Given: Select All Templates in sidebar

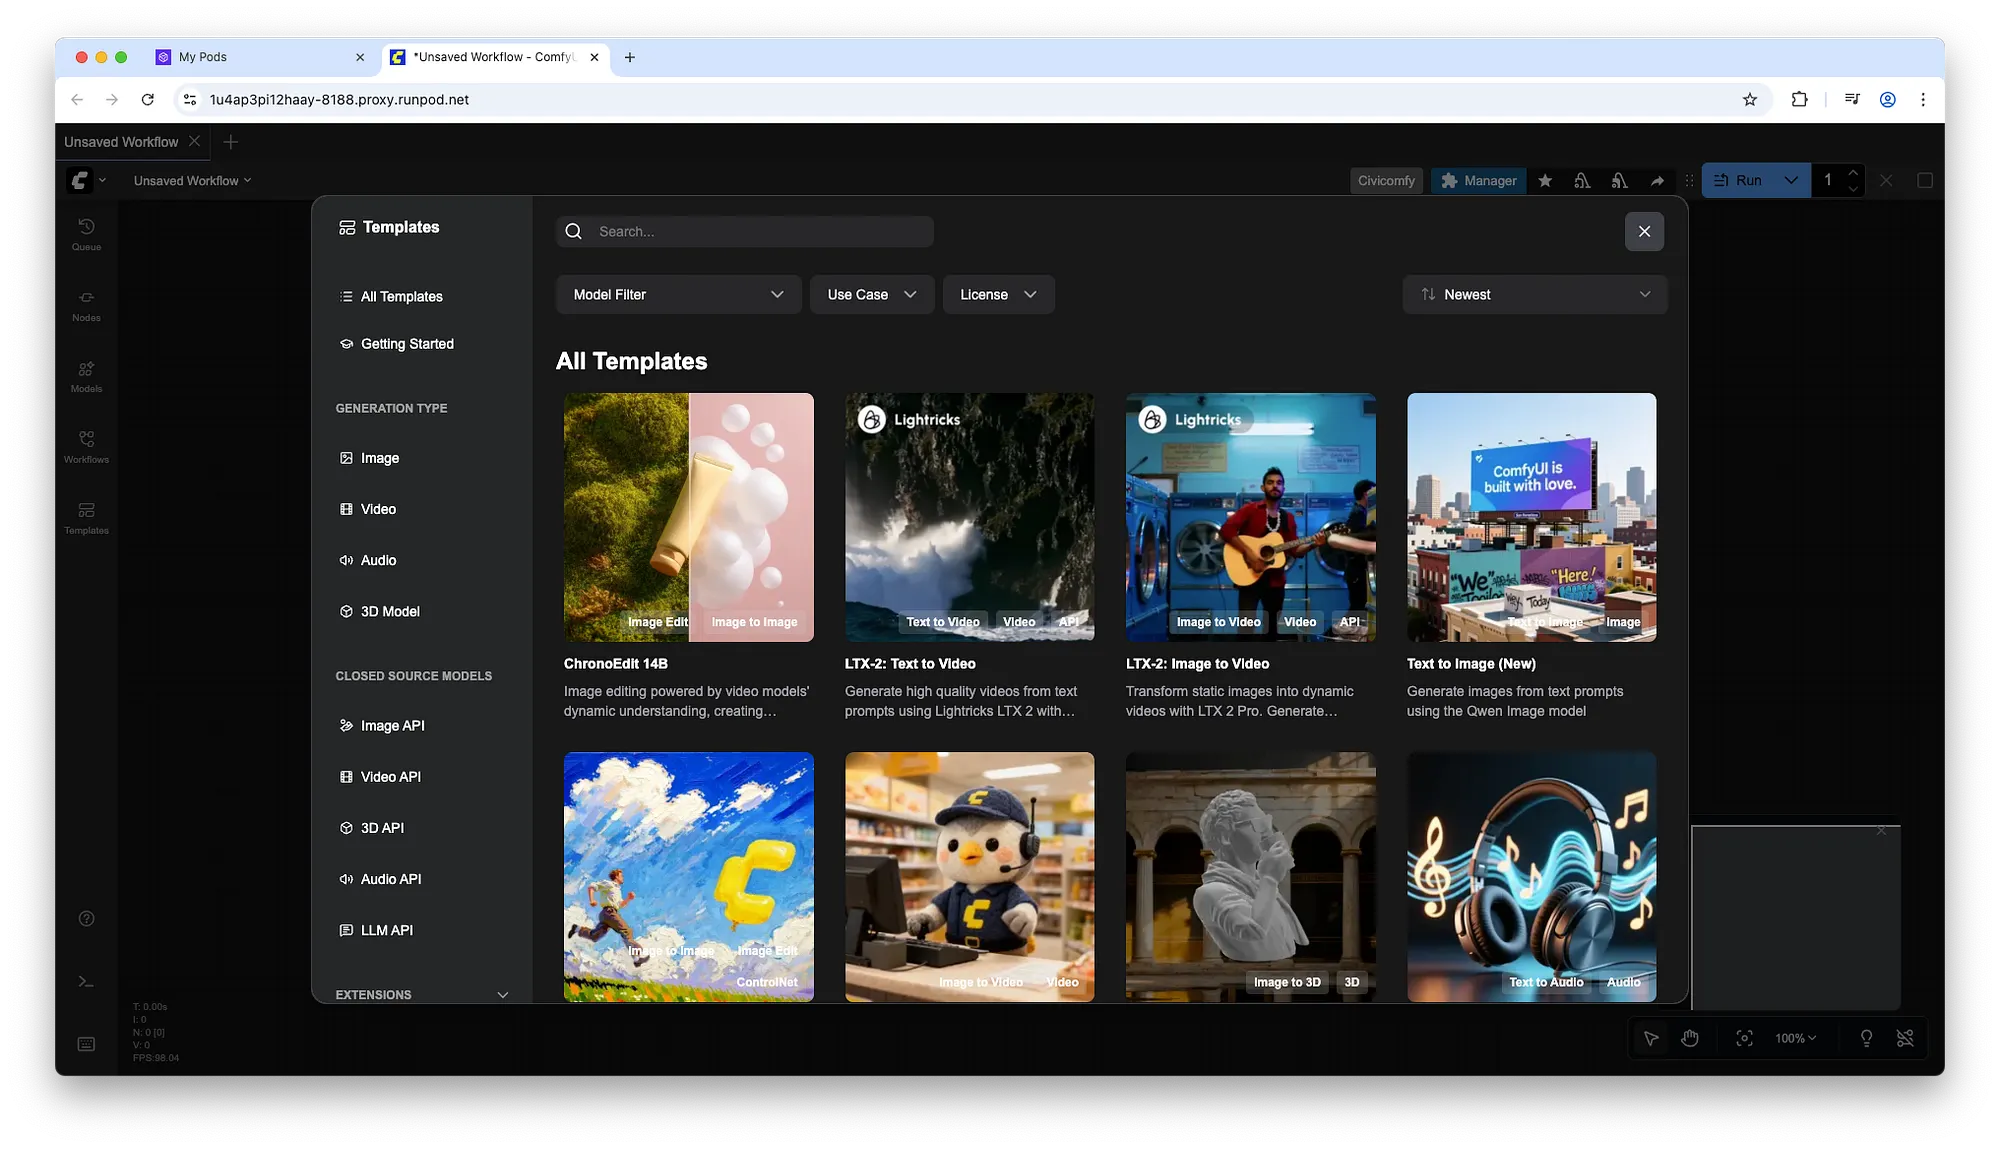Looking at the screenshot, I should point(421,296).
